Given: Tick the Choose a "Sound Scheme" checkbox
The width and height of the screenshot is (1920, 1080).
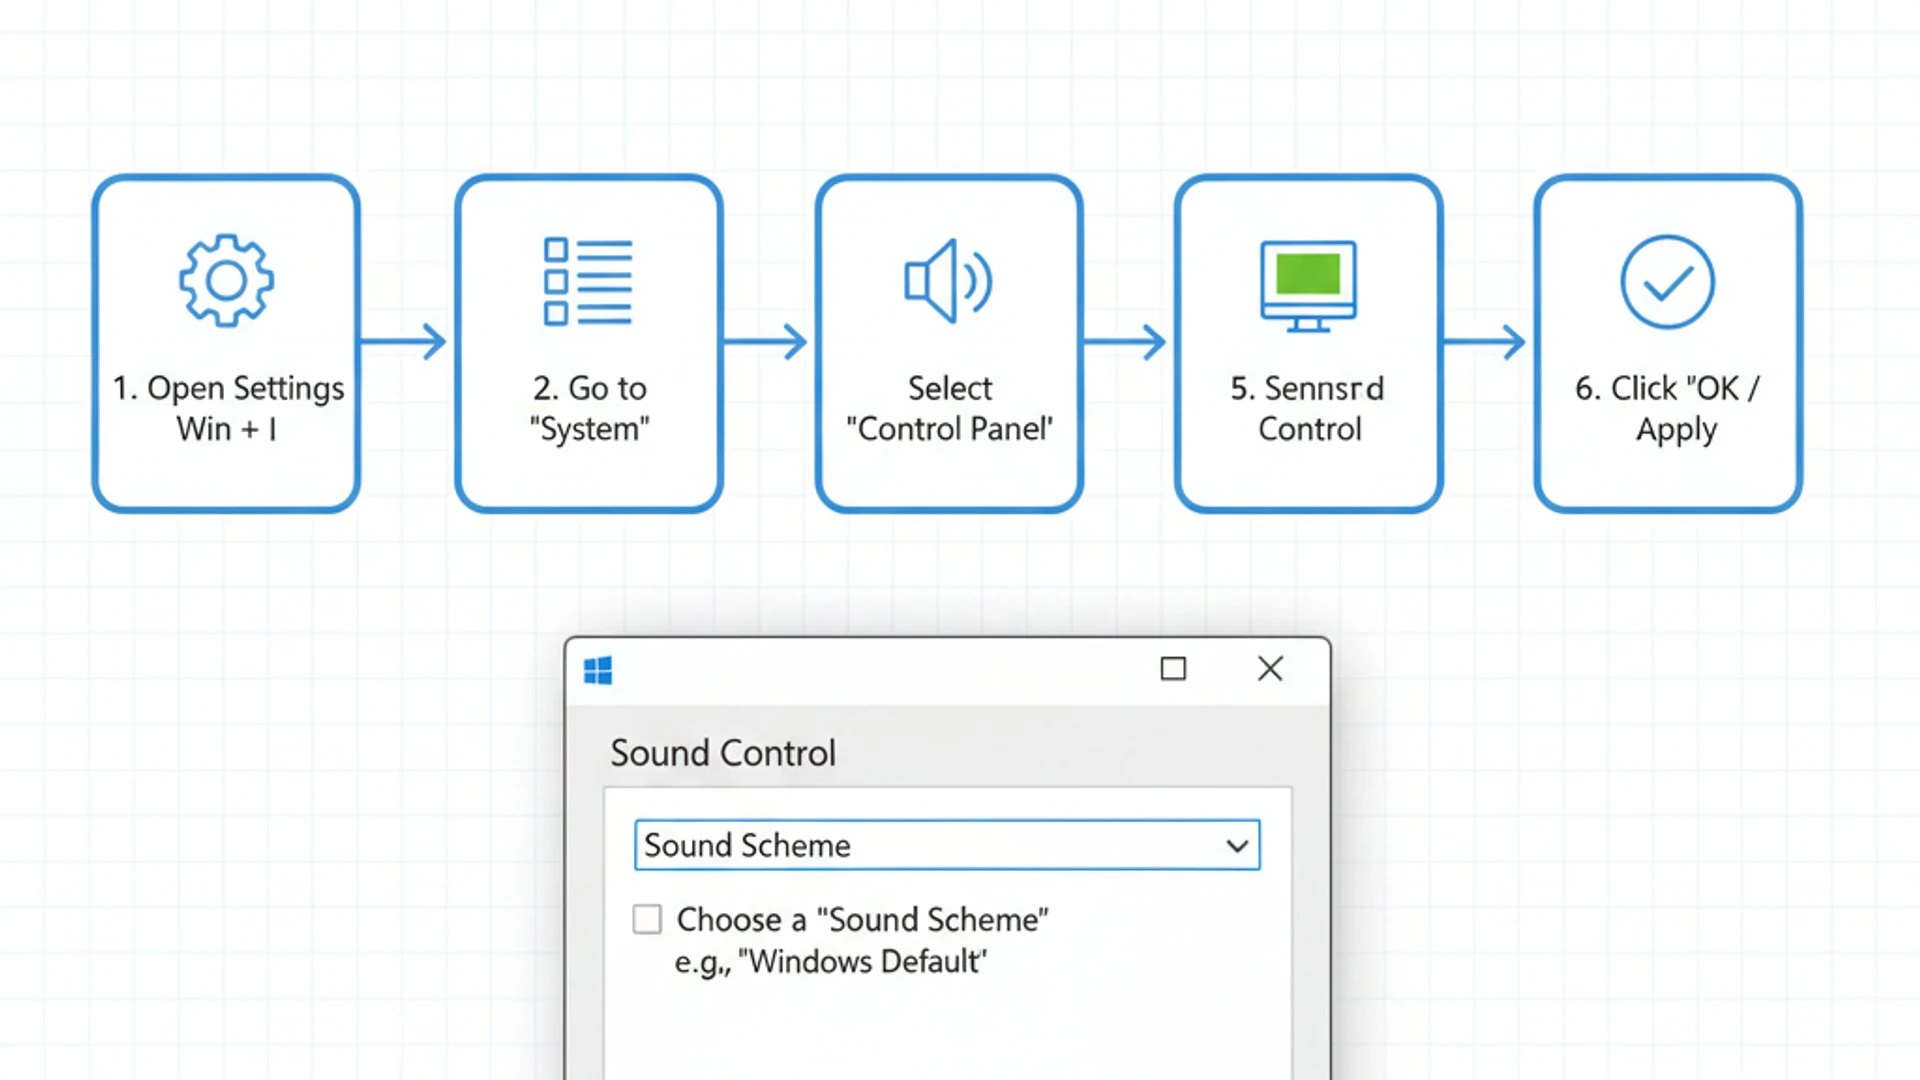Looking at the screenshot, I should point(647,919).
